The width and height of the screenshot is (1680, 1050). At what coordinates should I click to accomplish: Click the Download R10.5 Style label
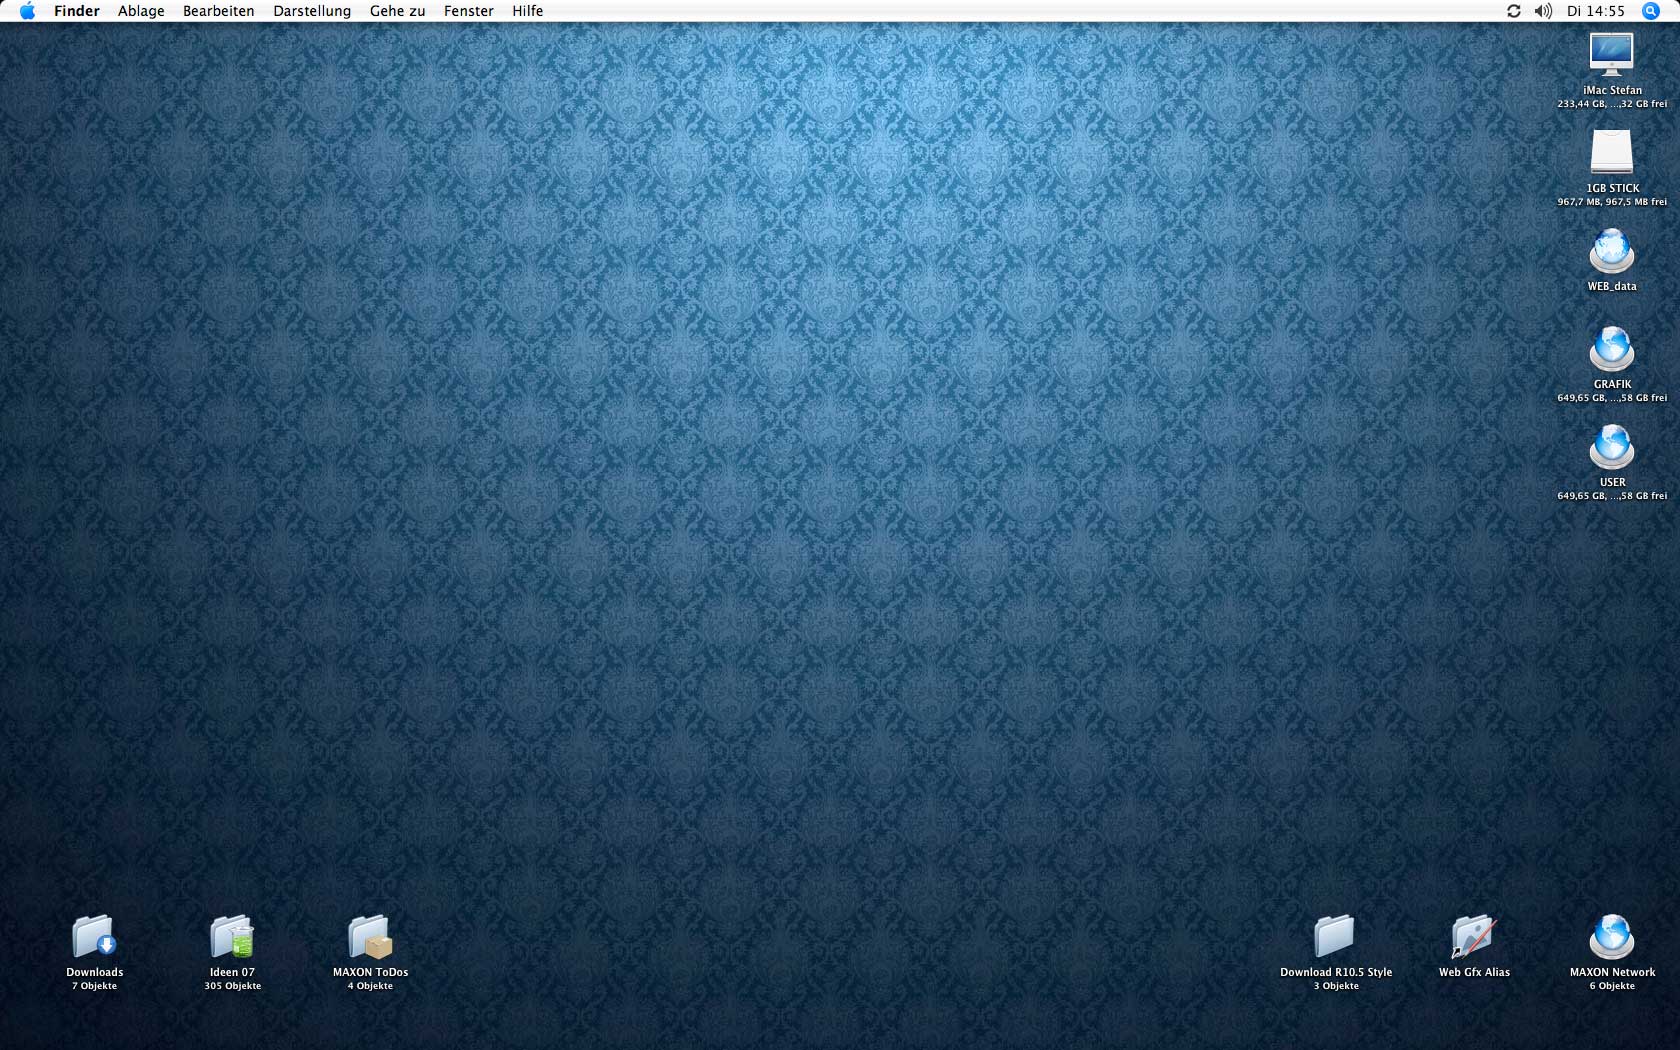click(1336, 972)
